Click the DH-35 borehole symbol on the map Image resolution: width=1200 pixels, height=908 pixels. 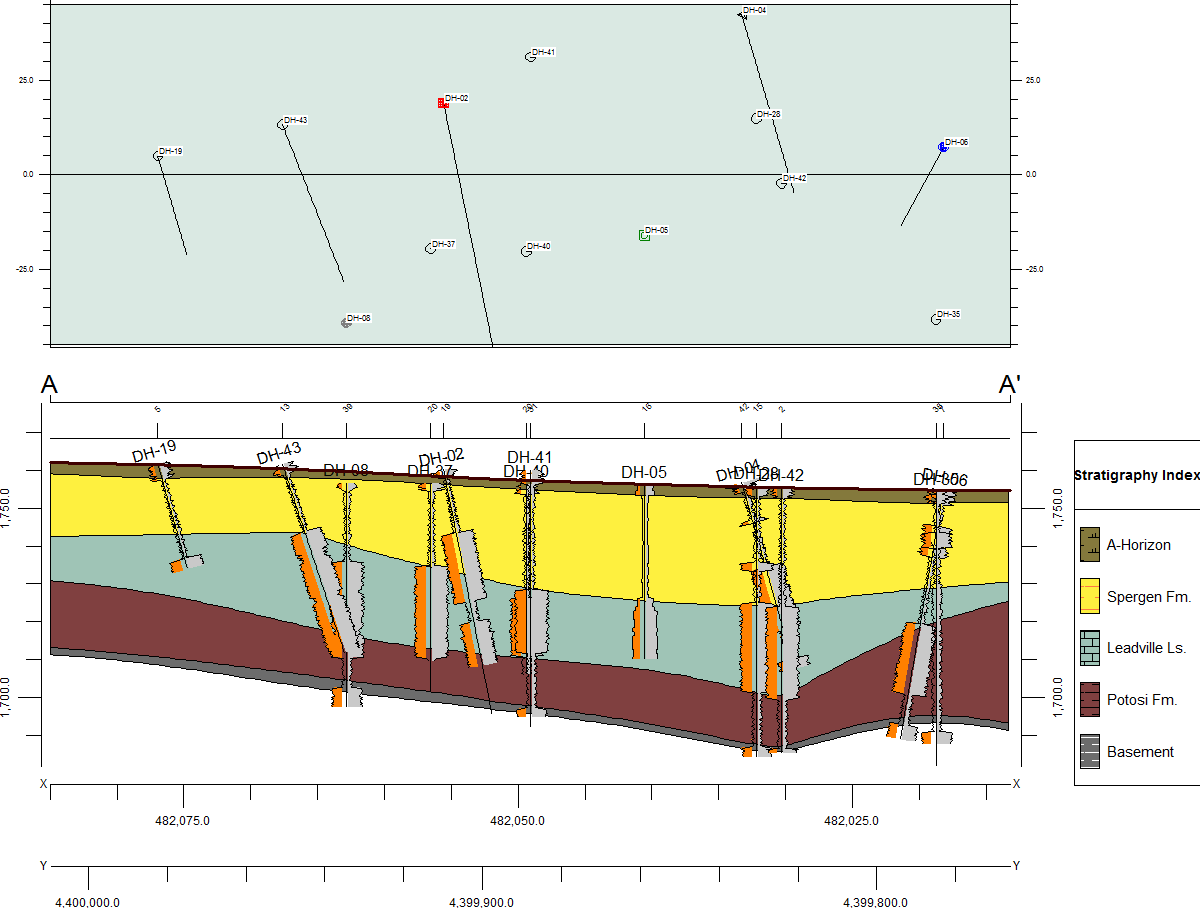936,319
